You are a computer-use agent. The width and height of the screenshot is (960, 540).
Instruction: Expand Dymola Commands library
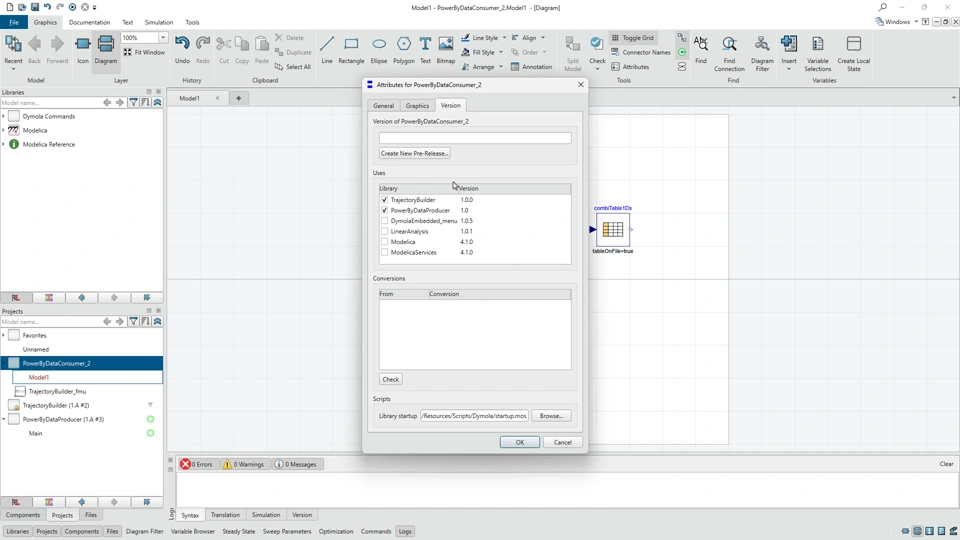point(4,116)
